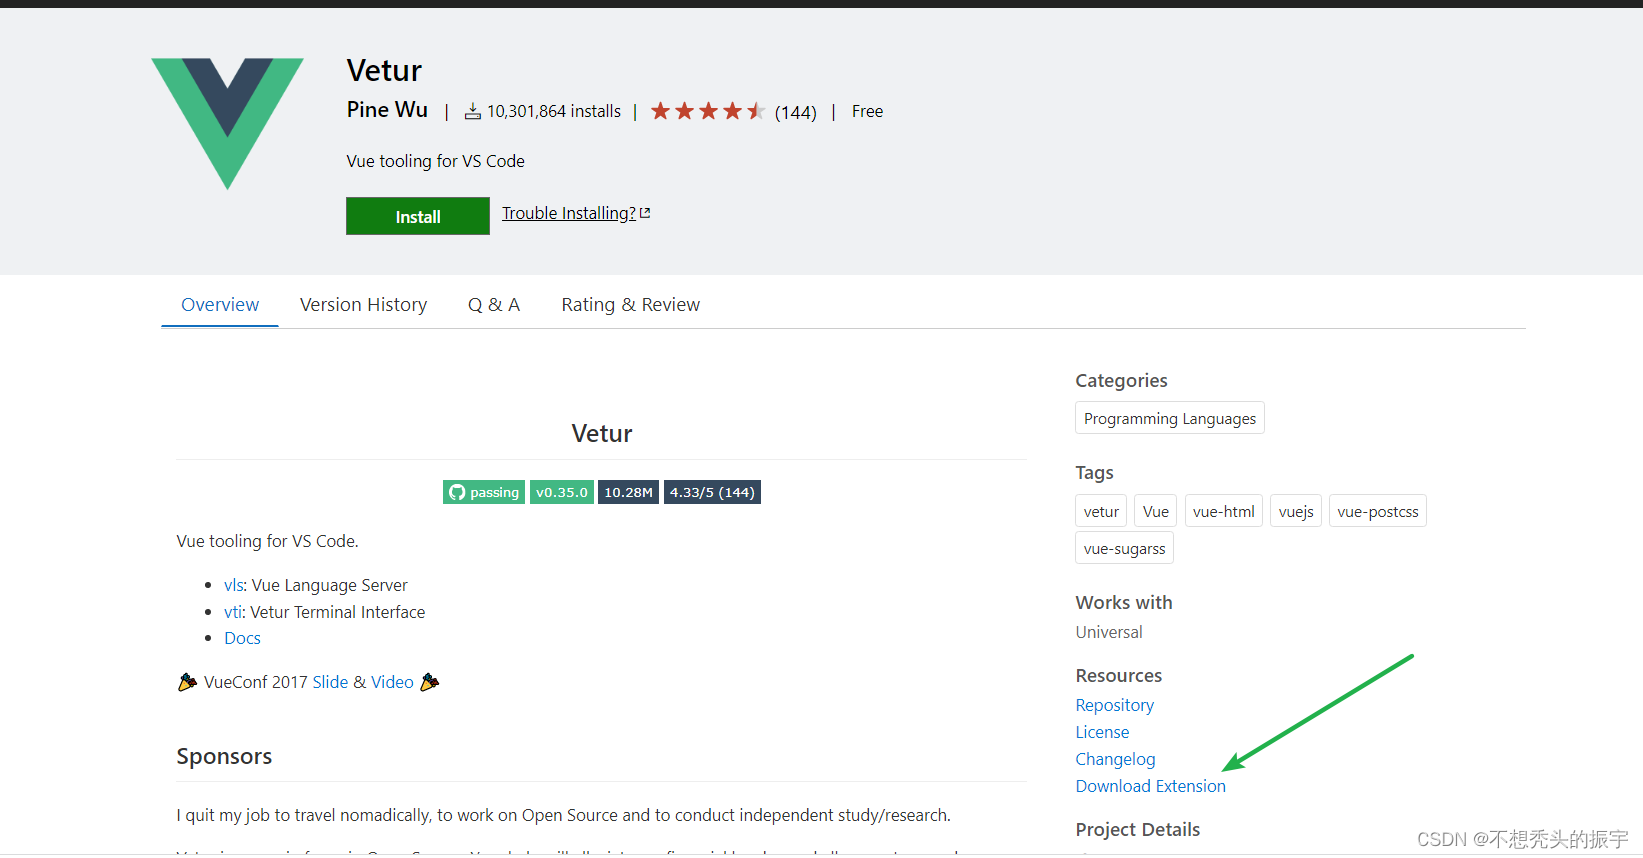Viewport: 1643px width, 858px height.
Task: Click the external link icon beside Trouble Installing
Action: [x=645, y=213]
